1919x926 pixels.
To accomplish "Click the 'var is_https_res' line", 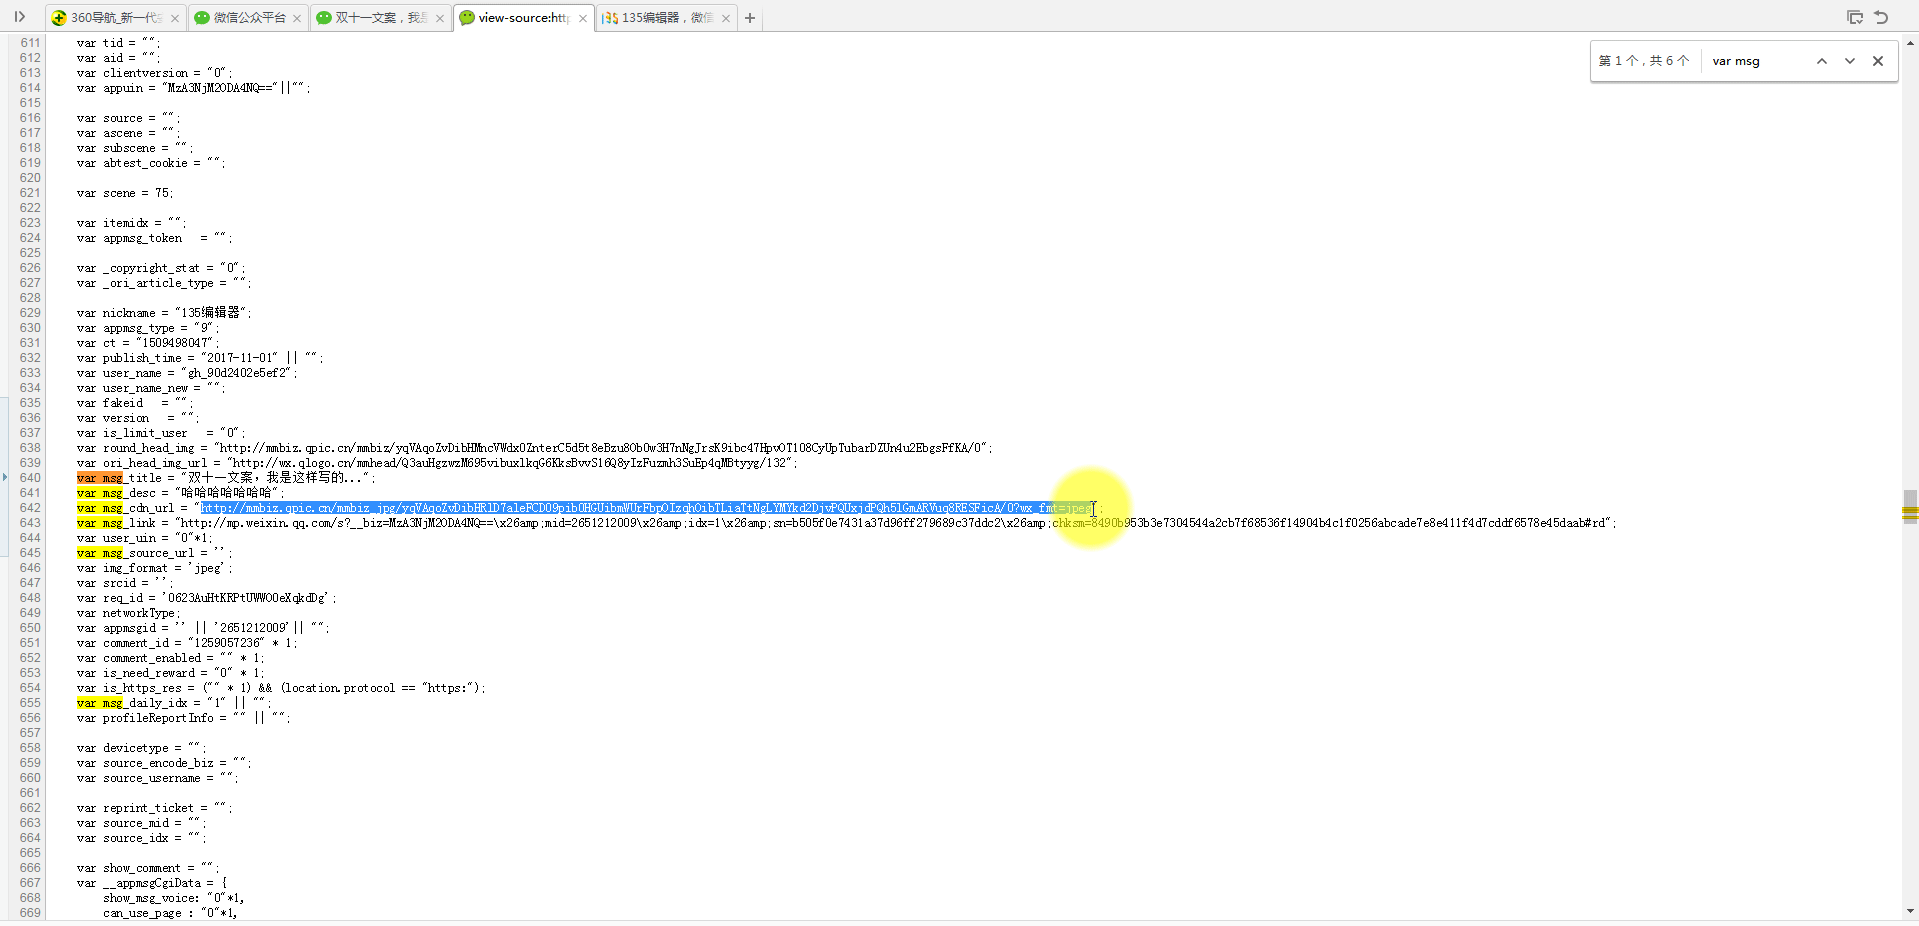I will tap(281, 688).
